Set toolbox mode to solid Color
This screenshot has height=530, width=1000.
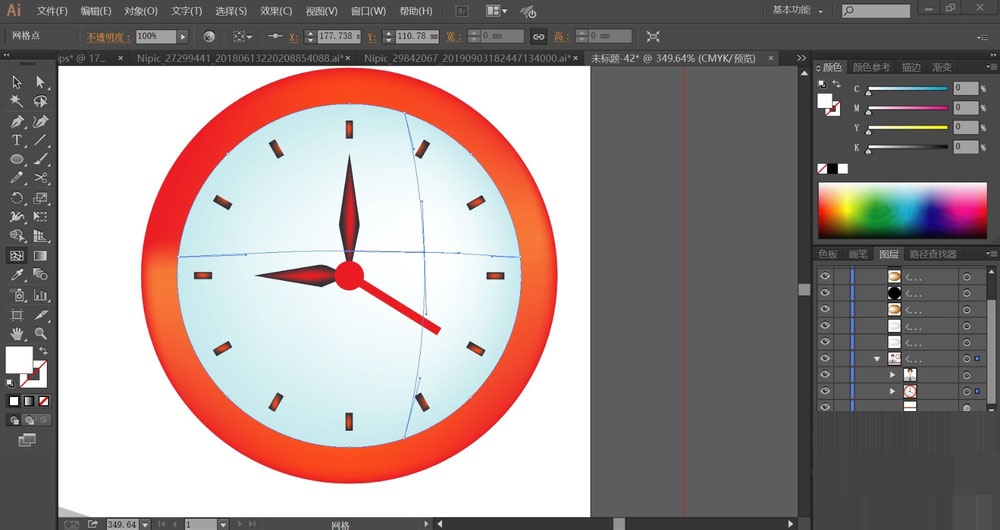coord(14,401)
